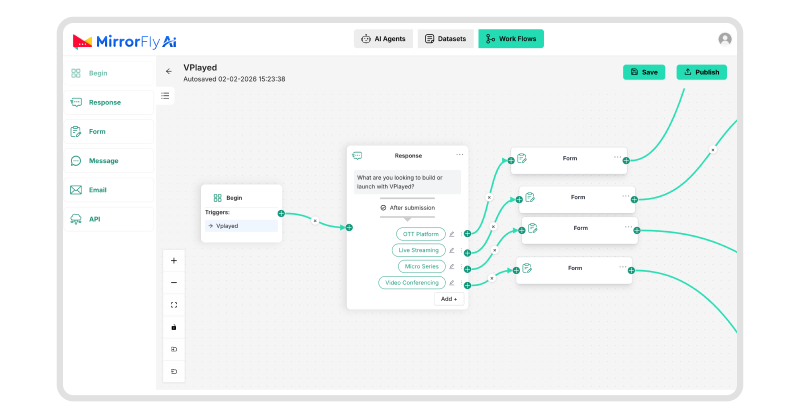Click the MirrorFly AI logo
The image size is (800, 418).
[x=124, y=41]
